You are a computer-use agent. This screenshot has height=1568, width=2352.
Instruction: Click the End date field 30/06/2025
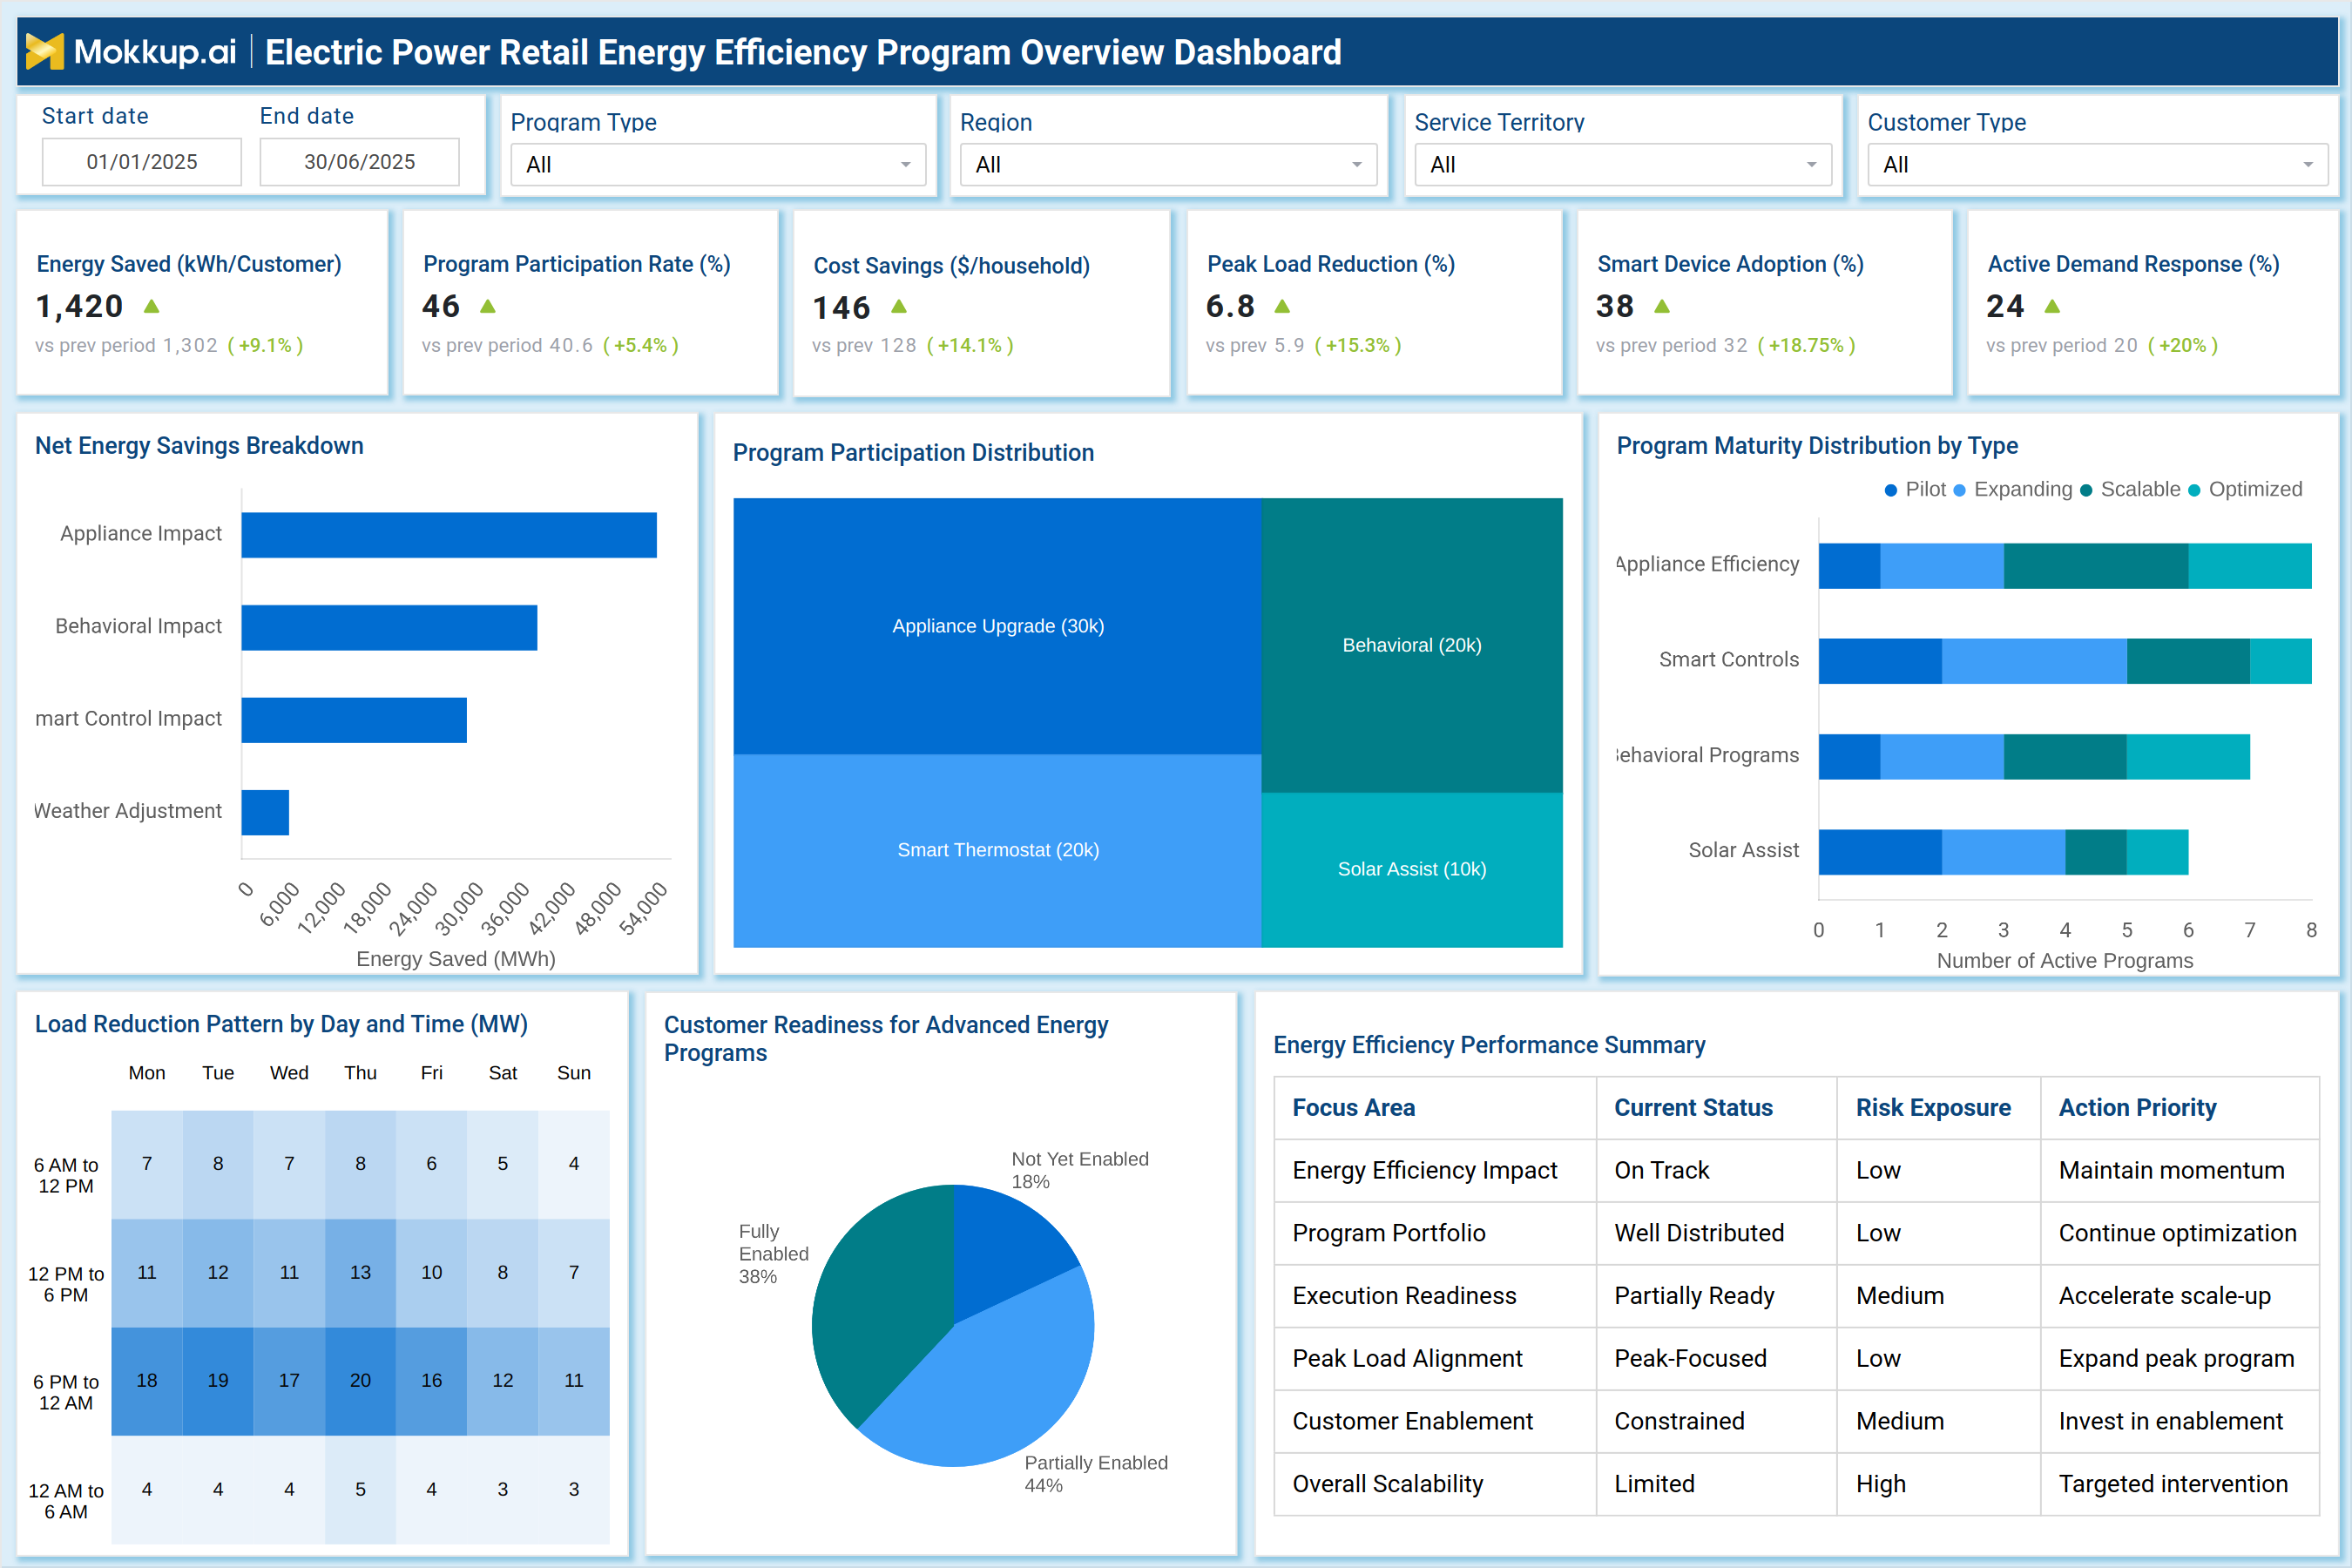tap(360, 162)
